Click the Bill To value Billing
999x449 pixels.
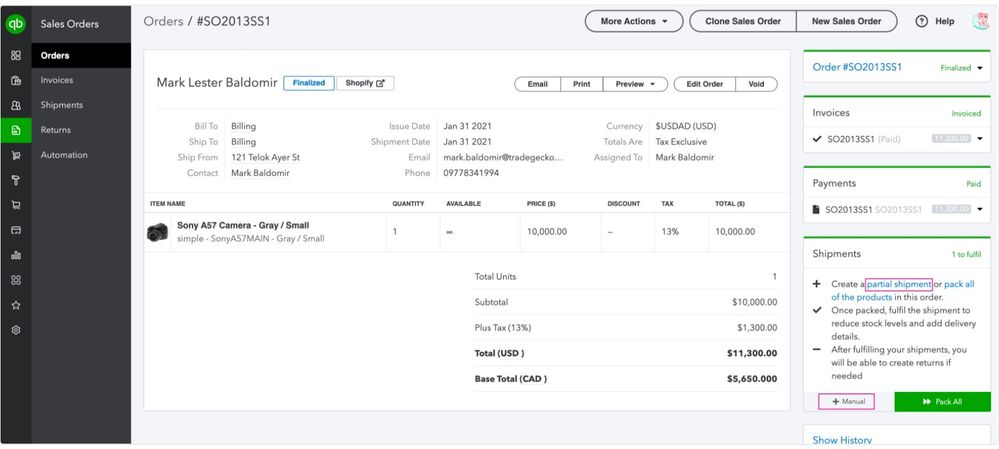(x=243, y=126)
